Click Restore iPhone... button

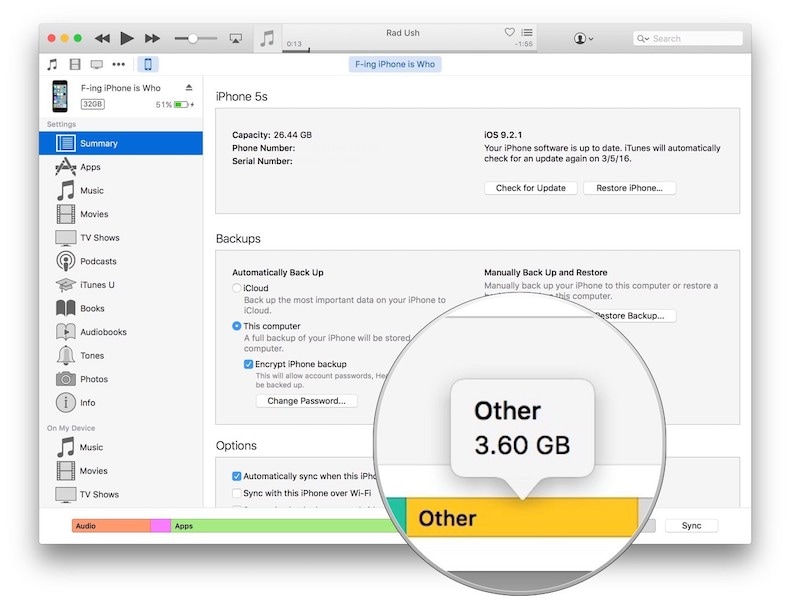click(x=630, y=188)
